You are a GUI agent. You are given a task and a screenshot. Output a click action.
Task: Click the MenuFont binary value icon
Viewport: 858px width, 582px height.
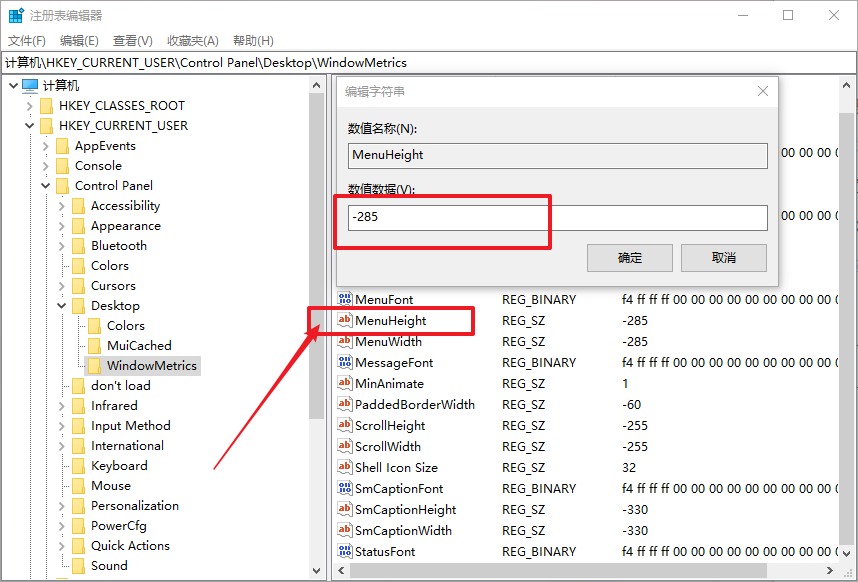click(345, 300)
